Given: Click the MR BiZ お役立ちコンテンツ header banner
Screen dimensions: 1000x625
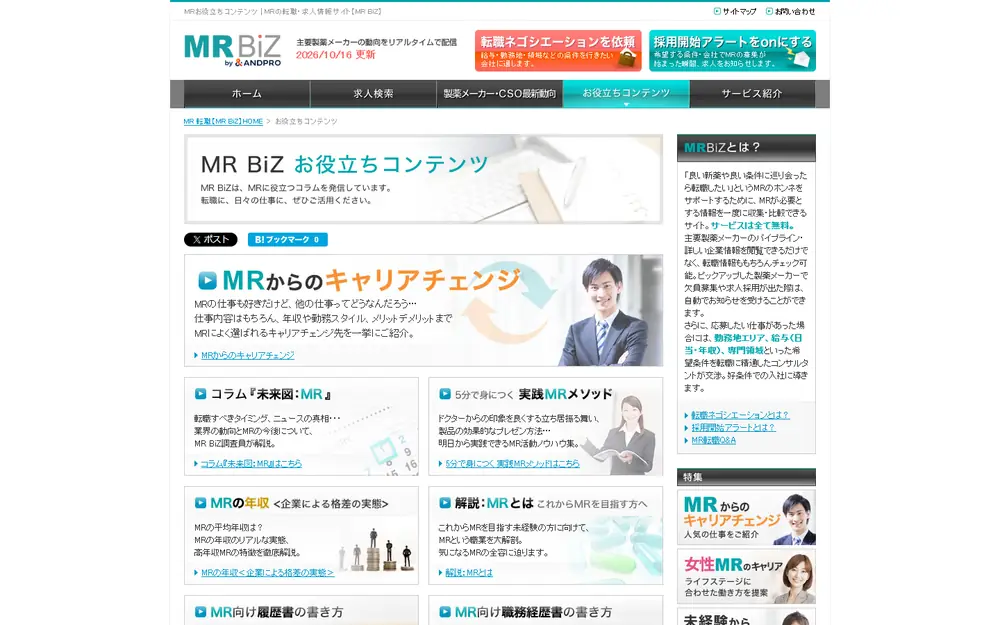Looking at the screenshot, I should [x=423, y=179].
